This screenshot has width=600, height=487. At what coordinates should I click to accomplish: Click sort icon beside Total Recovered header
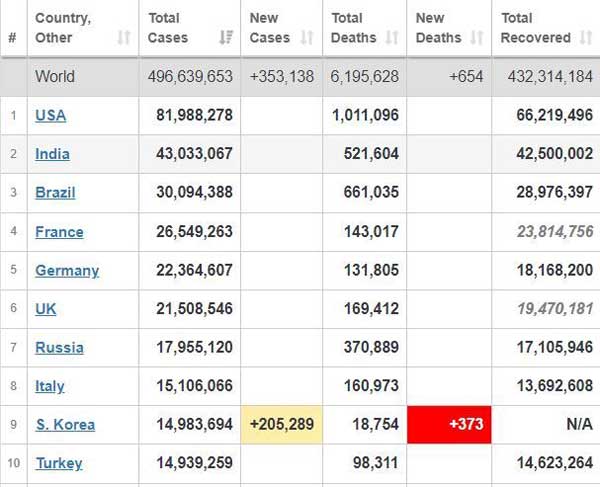[585, 38]
